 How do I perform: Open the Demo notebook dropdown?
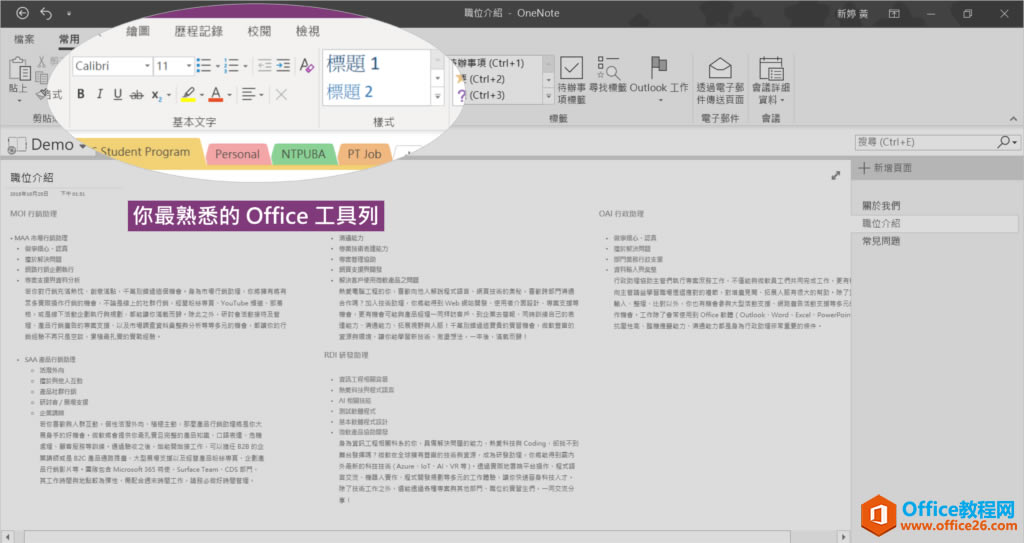[x=82, y=146]
